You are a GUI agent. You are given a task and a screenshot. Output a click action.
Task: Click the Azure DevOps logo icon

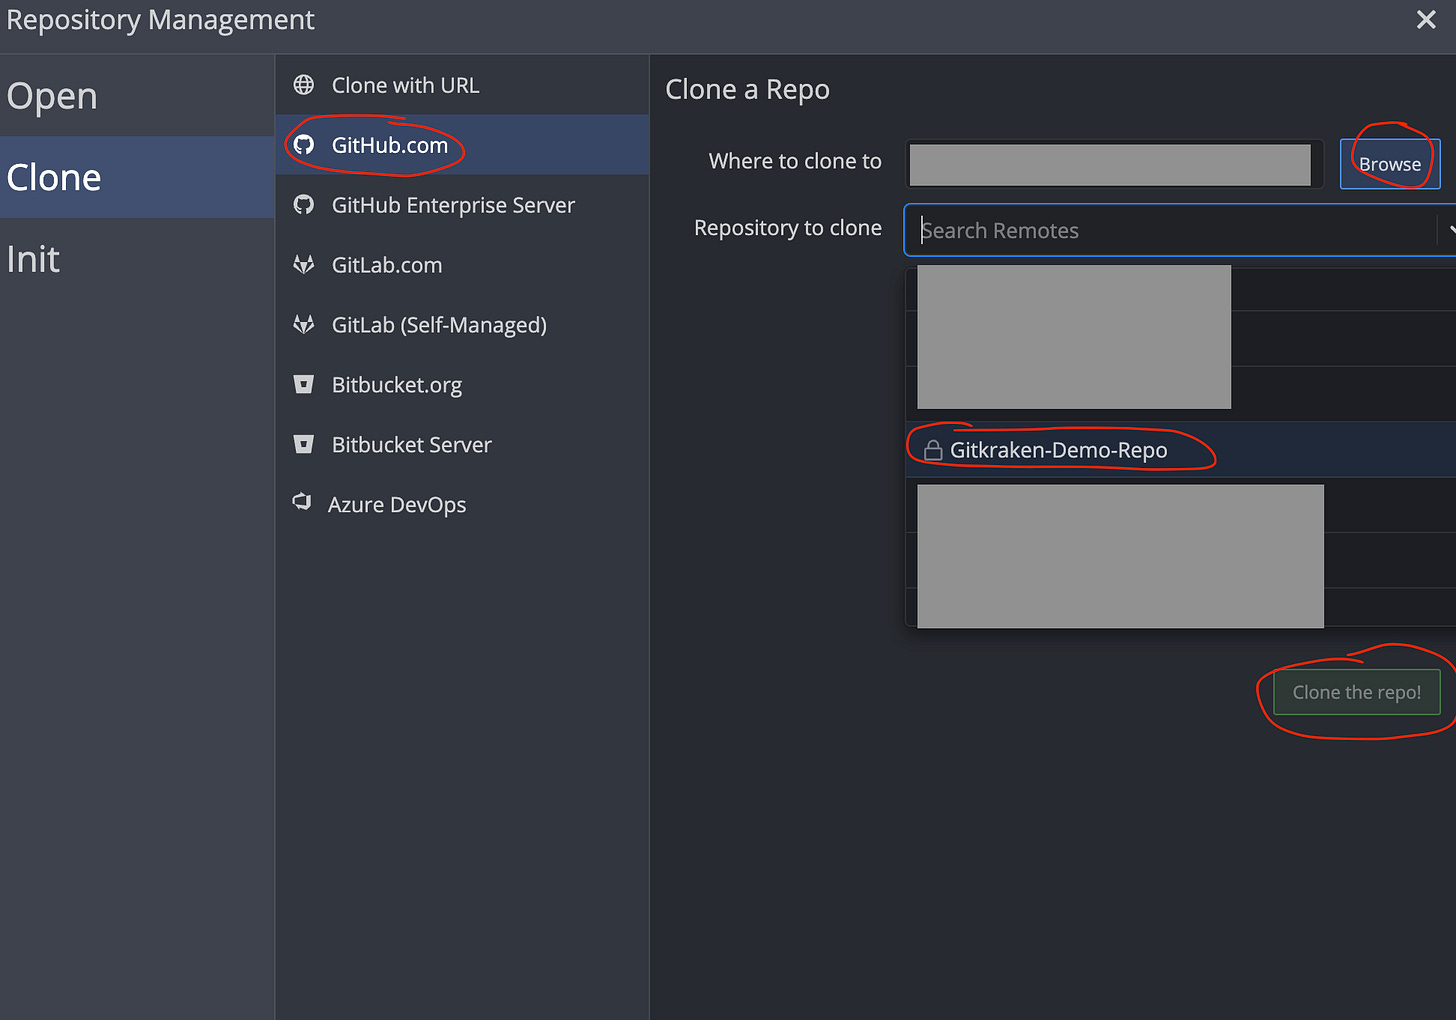point(302,502)
